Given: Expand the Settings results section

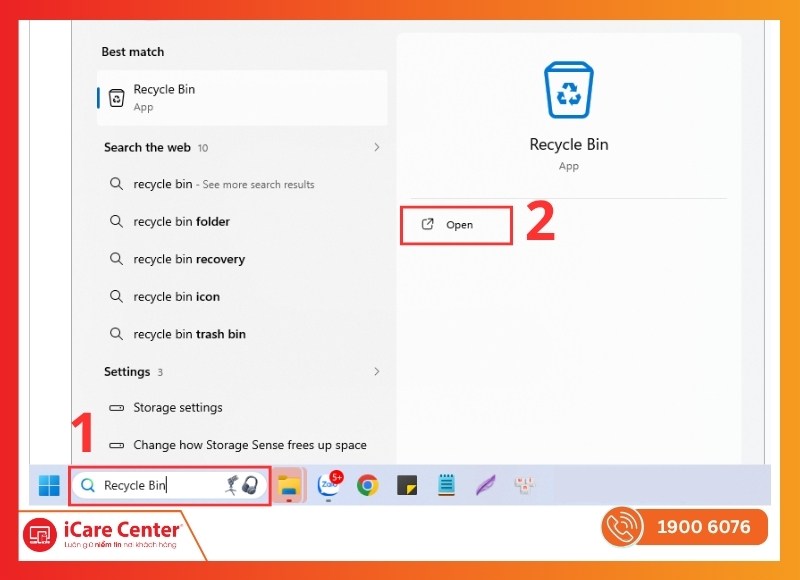Looking at the screenshot, I should pyautogui.click(x=376, y=371).
